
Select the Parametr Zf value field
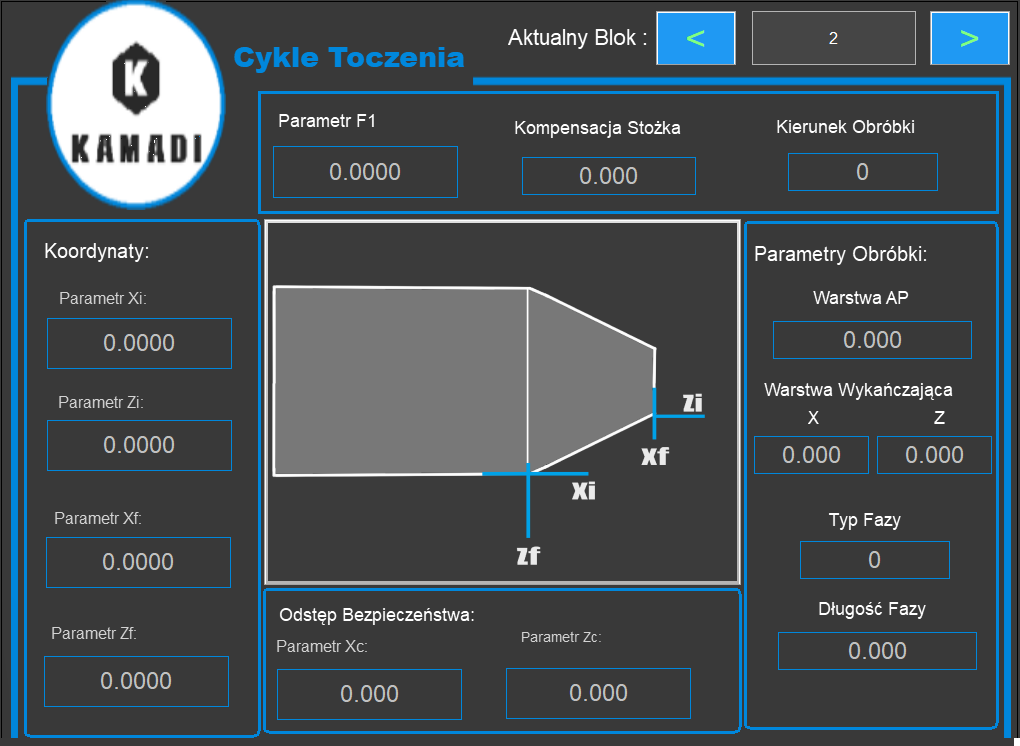(x=136, y=681)
